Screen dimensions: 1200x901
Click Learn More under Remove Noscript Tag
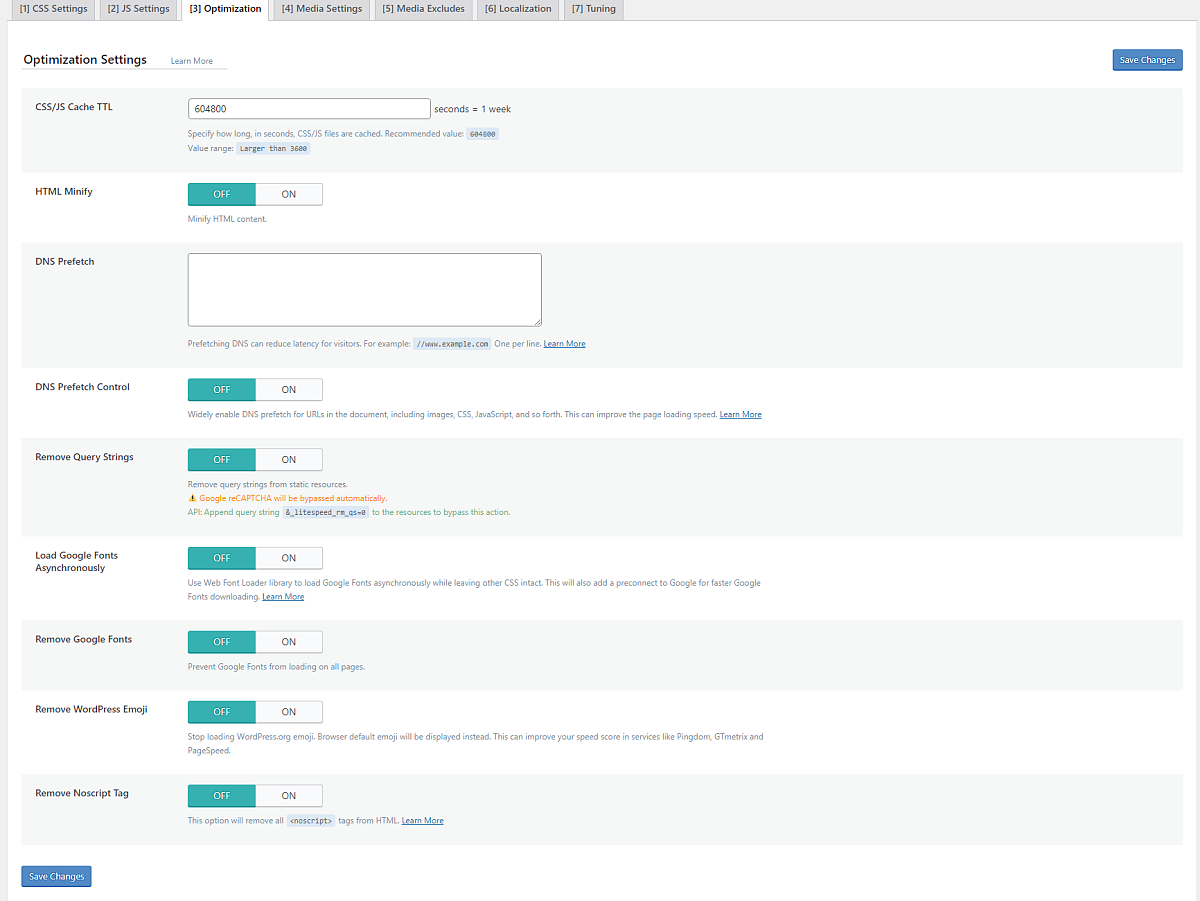click(422, 821)
